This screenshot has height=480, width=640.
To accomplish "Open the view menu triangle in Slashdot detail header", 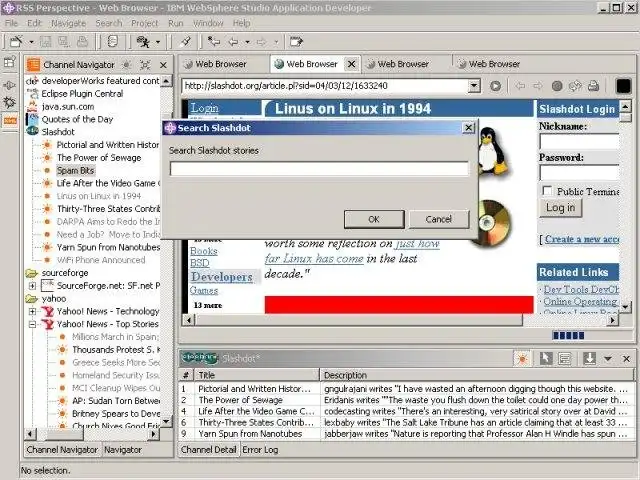I will coord(608,359).
